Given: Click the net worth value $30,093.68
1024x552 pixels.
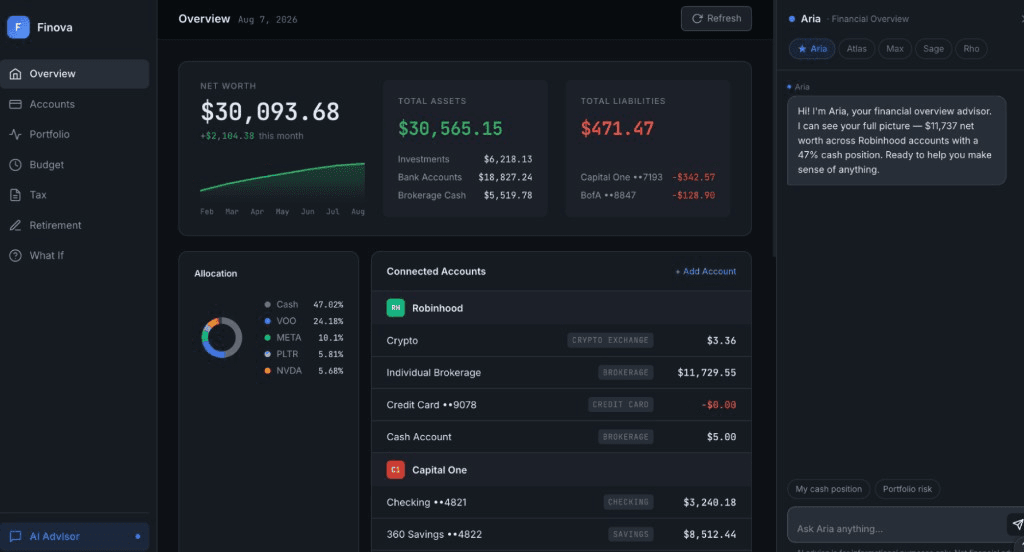Looking at the screenshot, I should coord(270,112).
